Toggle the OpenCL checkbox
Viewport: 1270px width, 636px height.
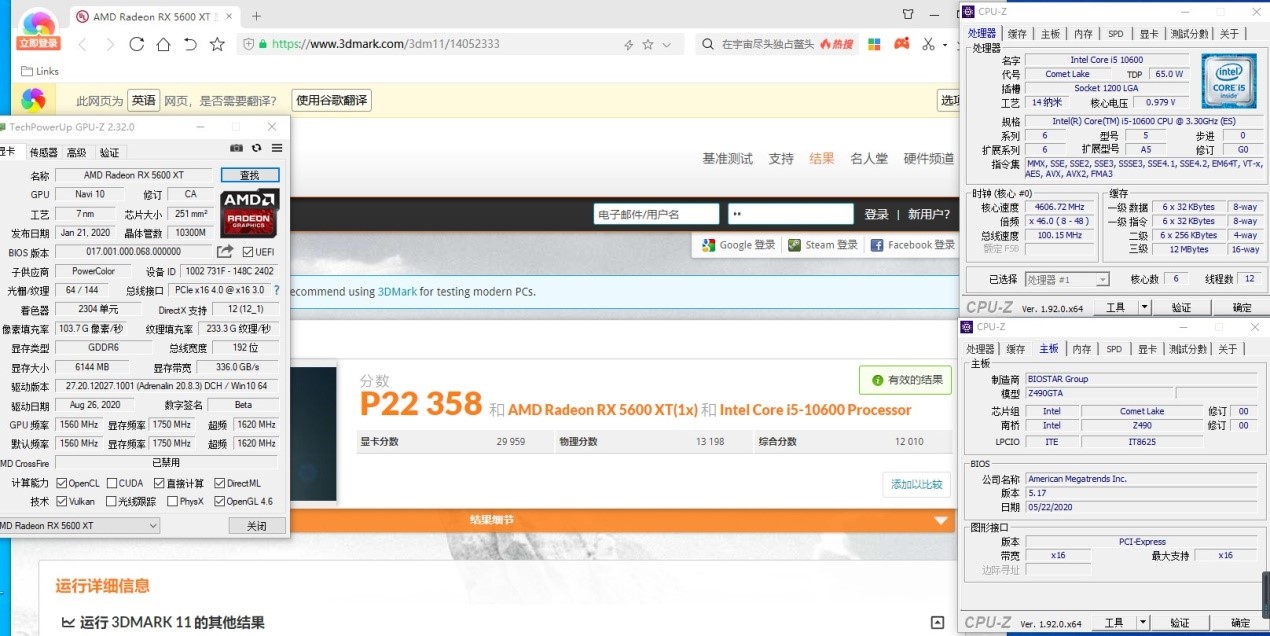point(61,483)
